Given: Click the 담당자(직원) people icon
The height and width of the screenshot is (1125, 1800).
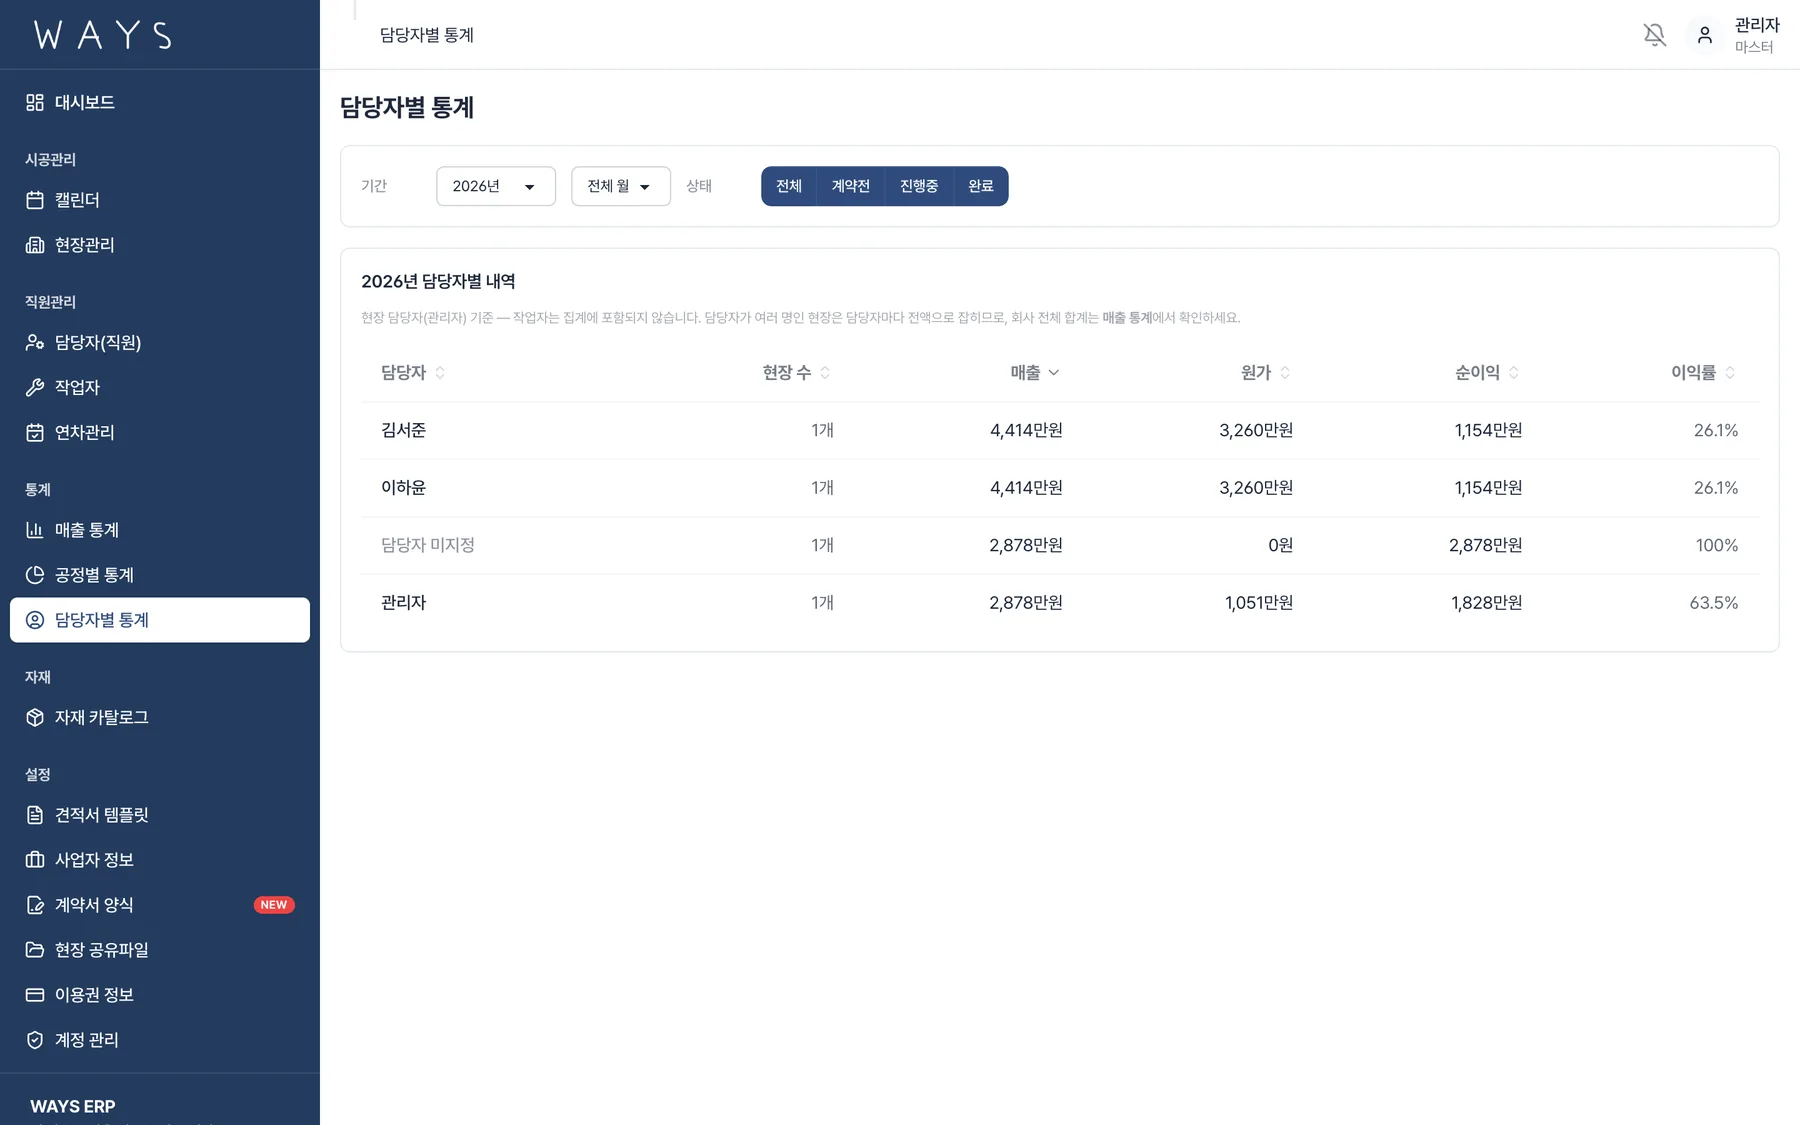Looking at the screenshot, I should pyautogui.click(x=35, y=342).
